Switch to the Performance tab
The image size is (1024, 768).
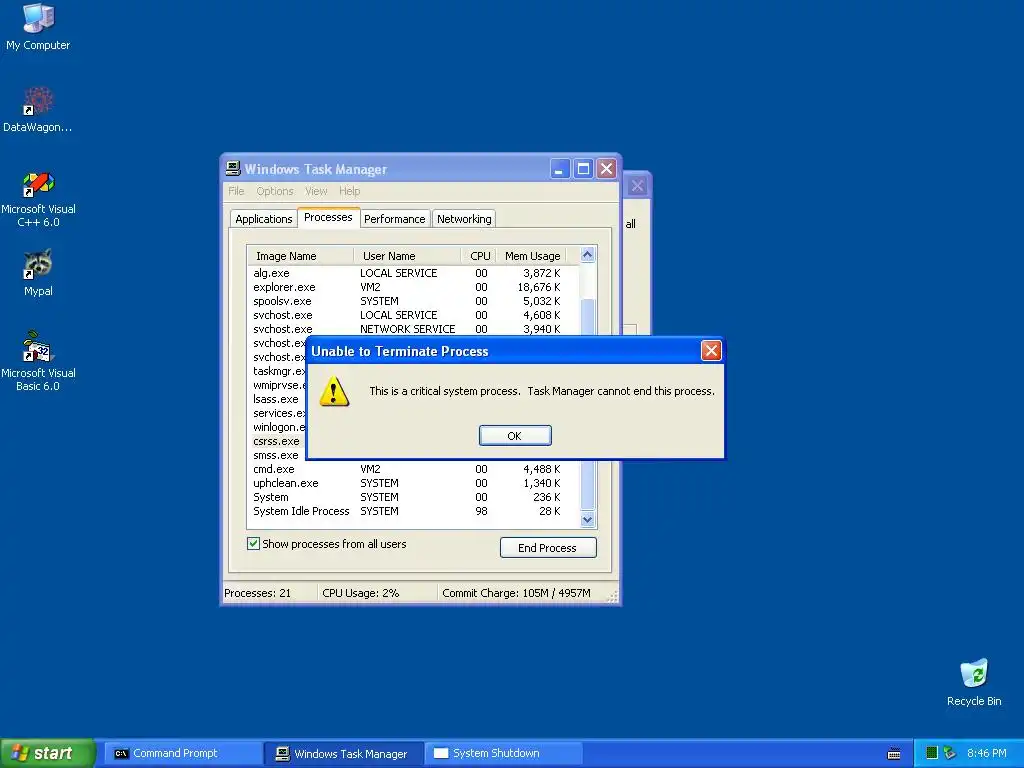coord(394,219)
